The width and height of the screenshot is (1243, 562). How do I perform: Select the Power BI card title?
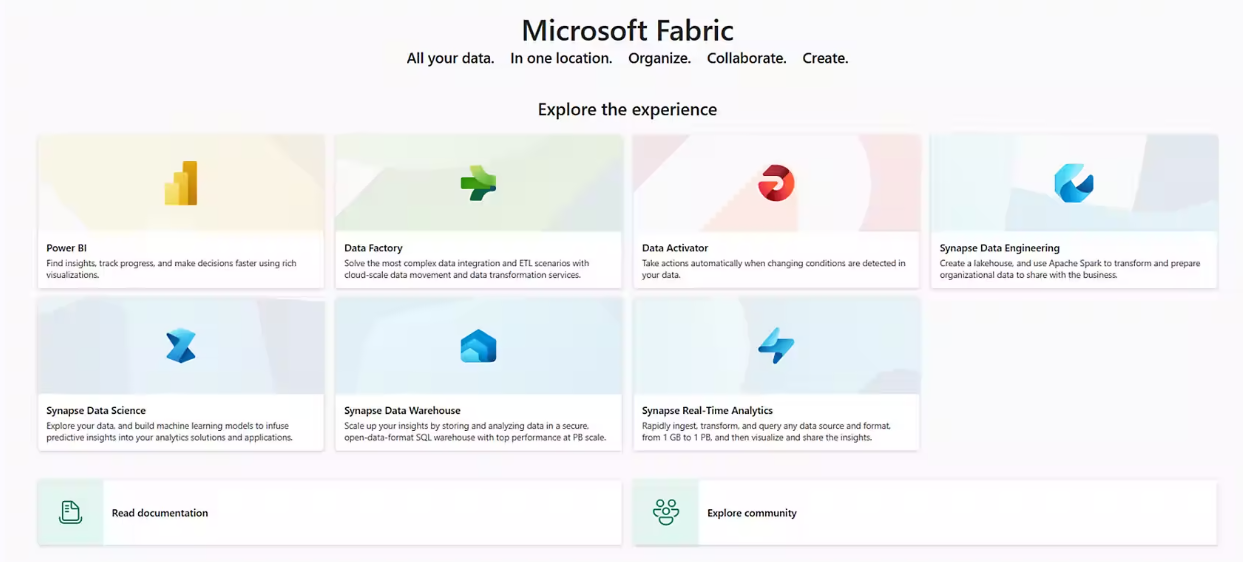[x=67, y=248]
